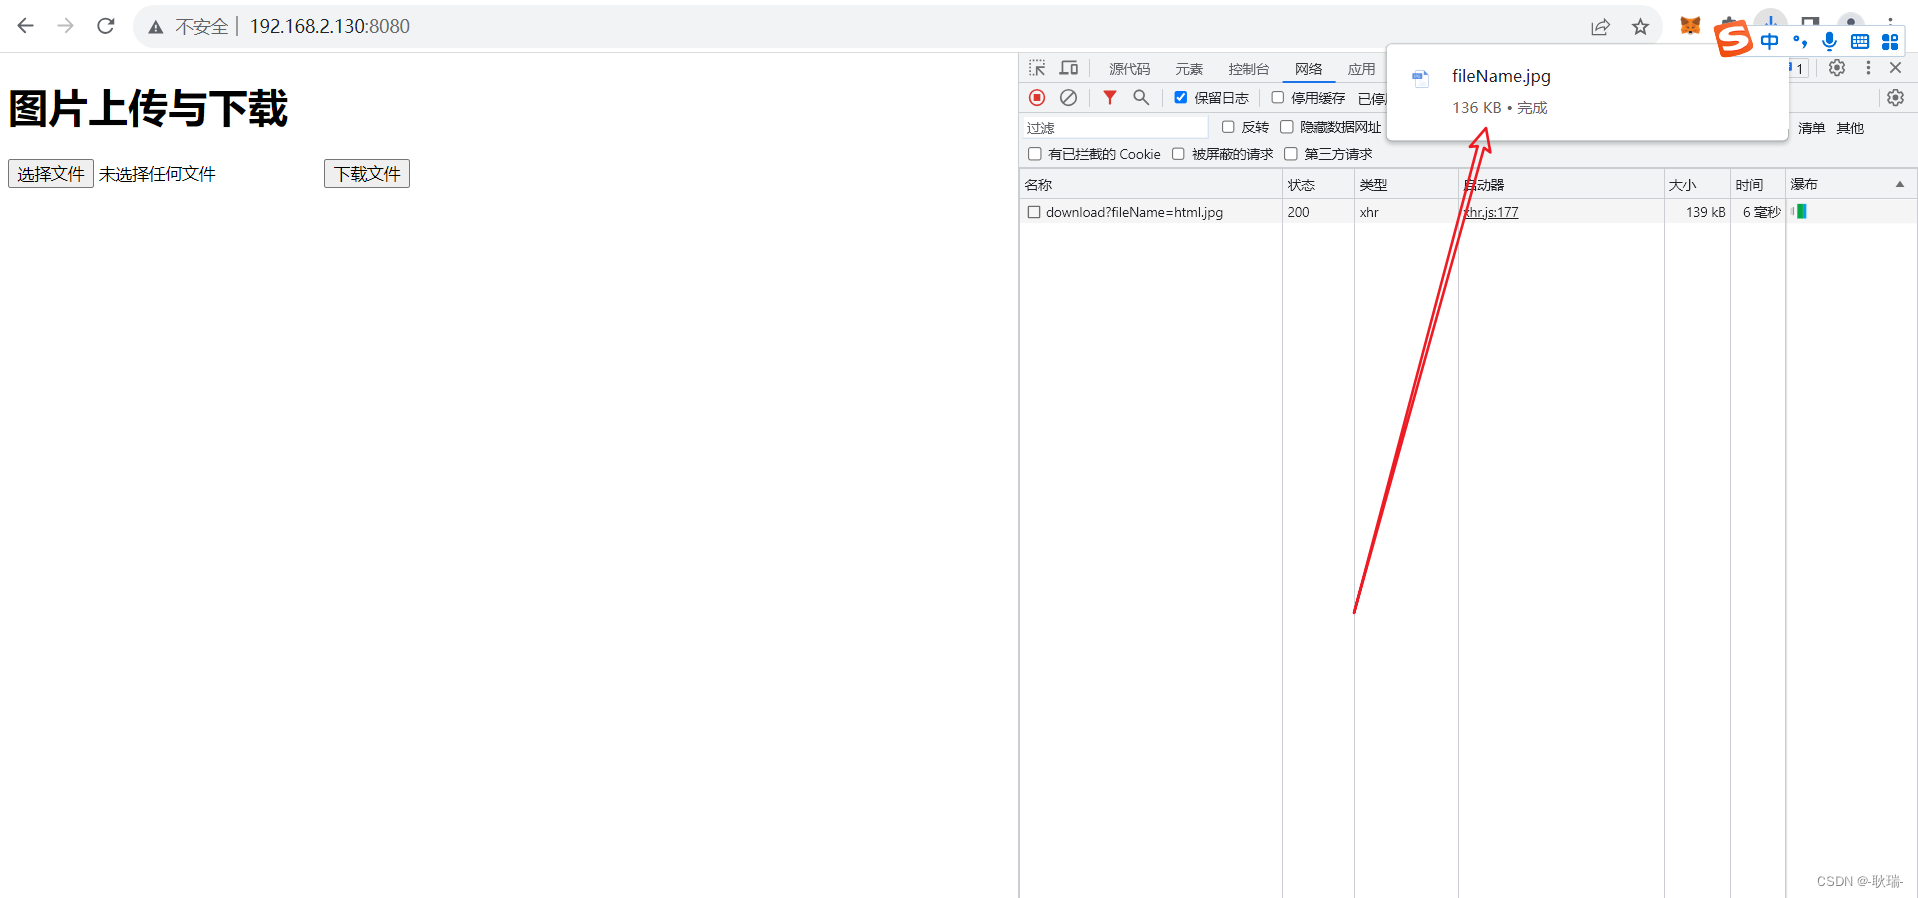Sort by 类型 column header
Screen dimensions: 1918x898
[1406, 185]
